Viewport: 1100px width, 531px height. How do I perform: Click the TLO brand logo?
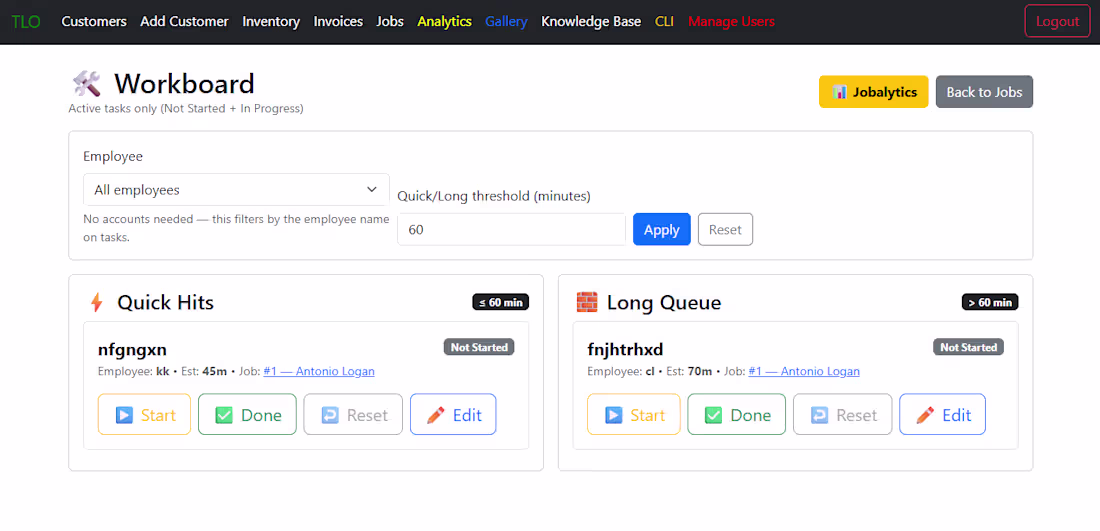coord(26,22)
